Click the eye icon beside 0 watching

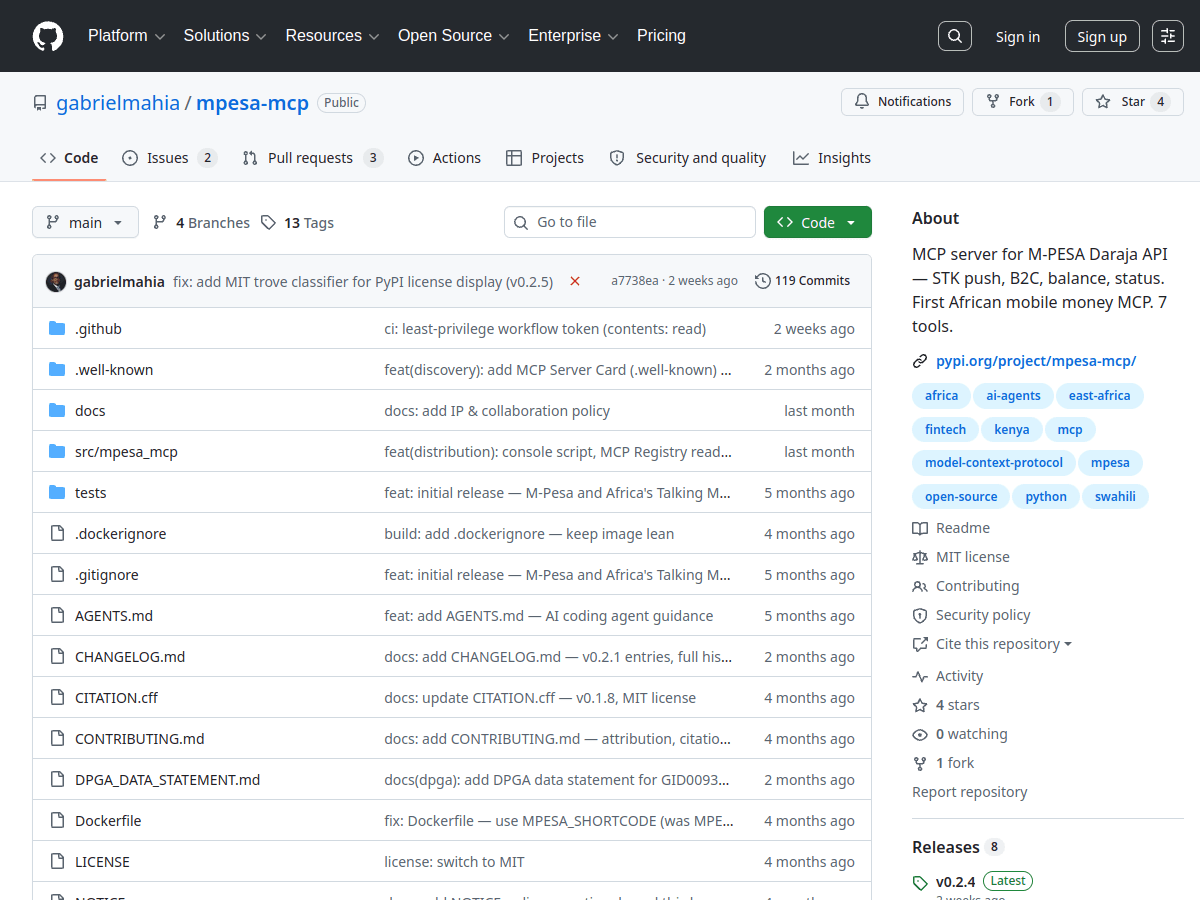(920, 735)
